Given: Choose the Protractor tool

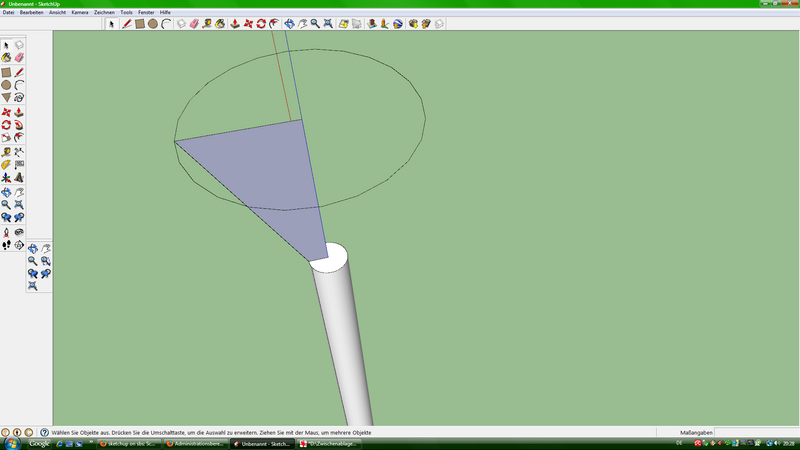Looking at the screenshot, I should pyautogui.click(x=6, y=164).
